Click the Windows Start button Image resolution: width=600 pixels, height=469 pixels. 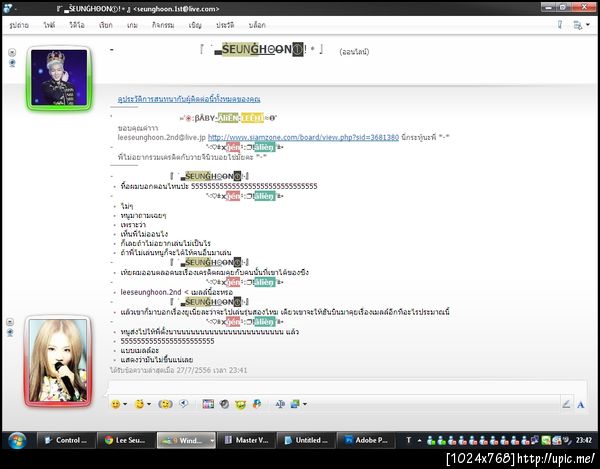point(17,440)
